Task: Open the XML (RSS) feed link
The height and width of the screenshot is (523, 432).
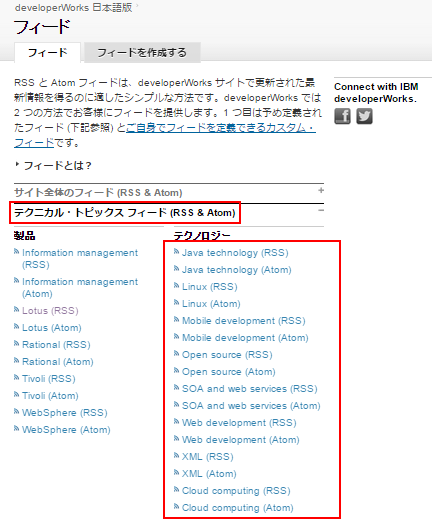Action: 207,457
